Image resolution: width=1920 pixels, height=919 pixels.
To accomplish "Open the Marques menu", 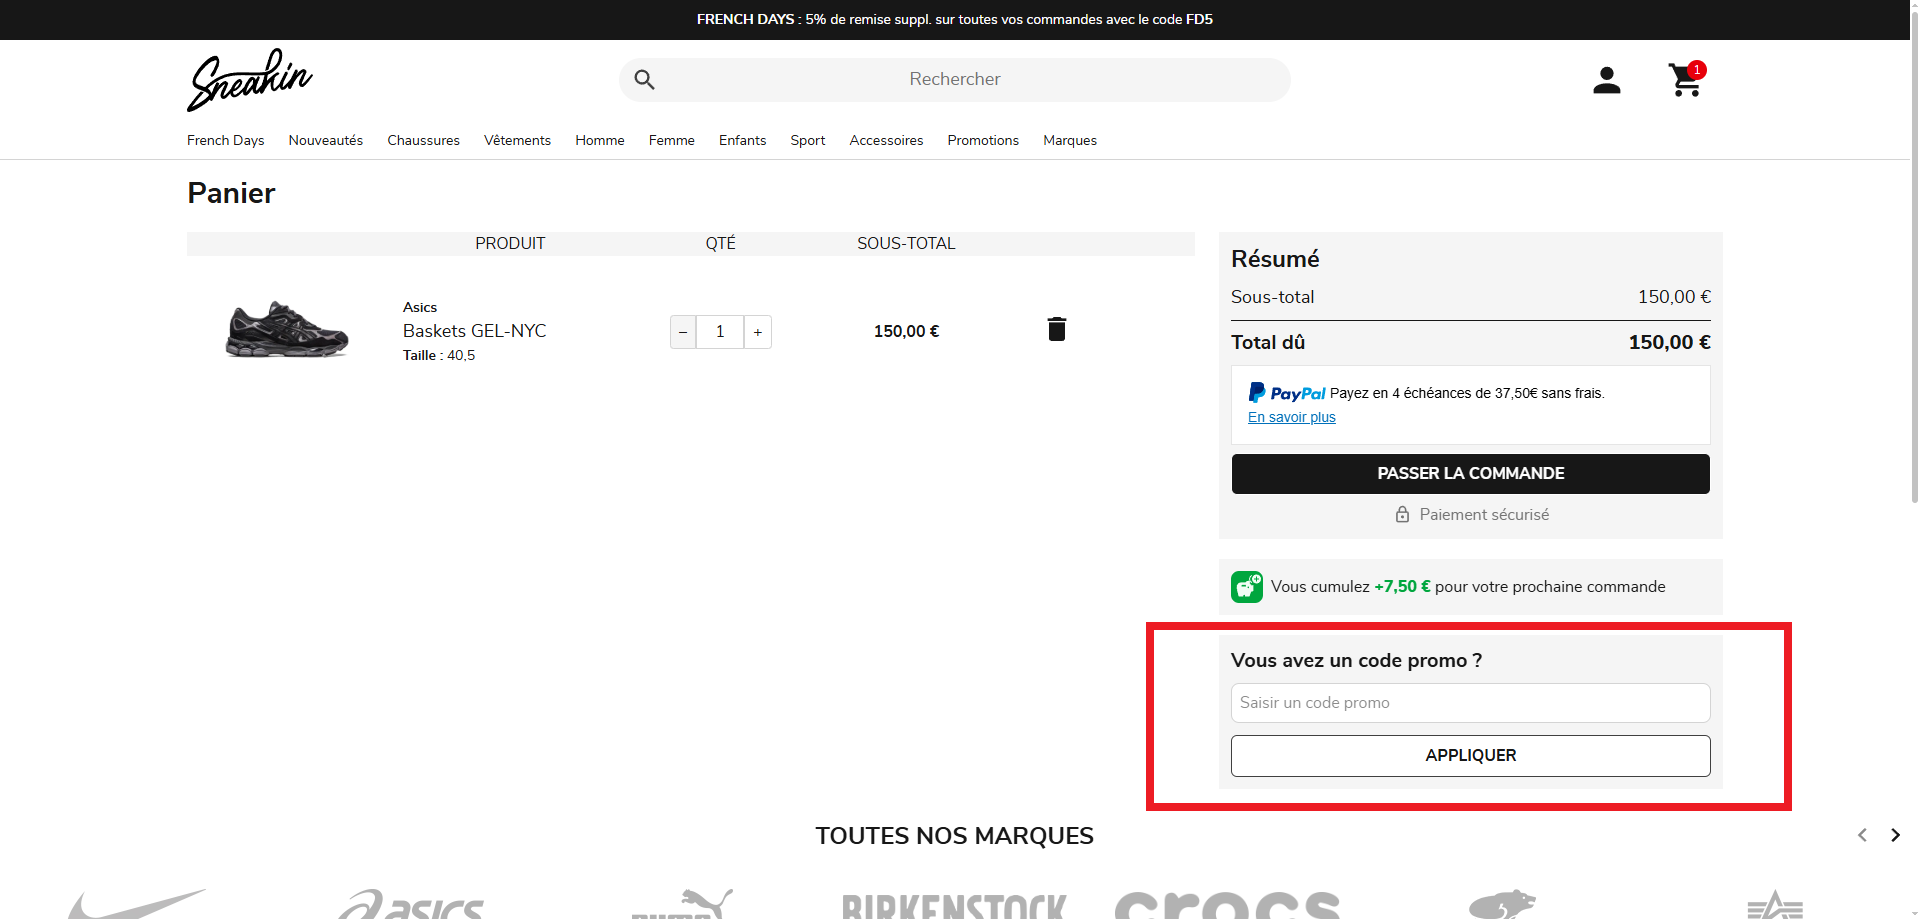I will click(x=1070, y=140).
